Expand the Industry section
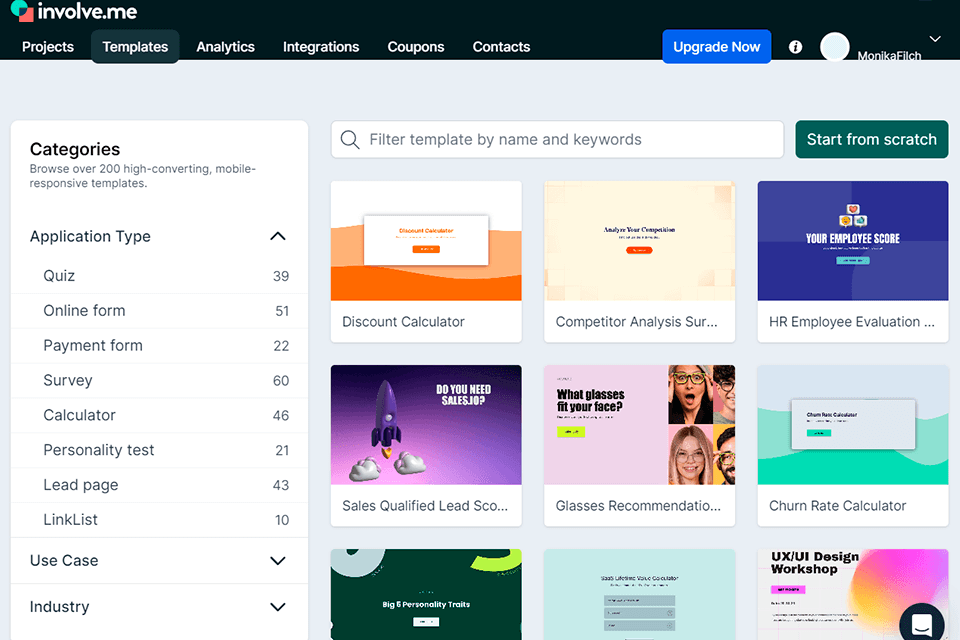The width and height of the screenshot is (960, 640). [x=278, y=607]
